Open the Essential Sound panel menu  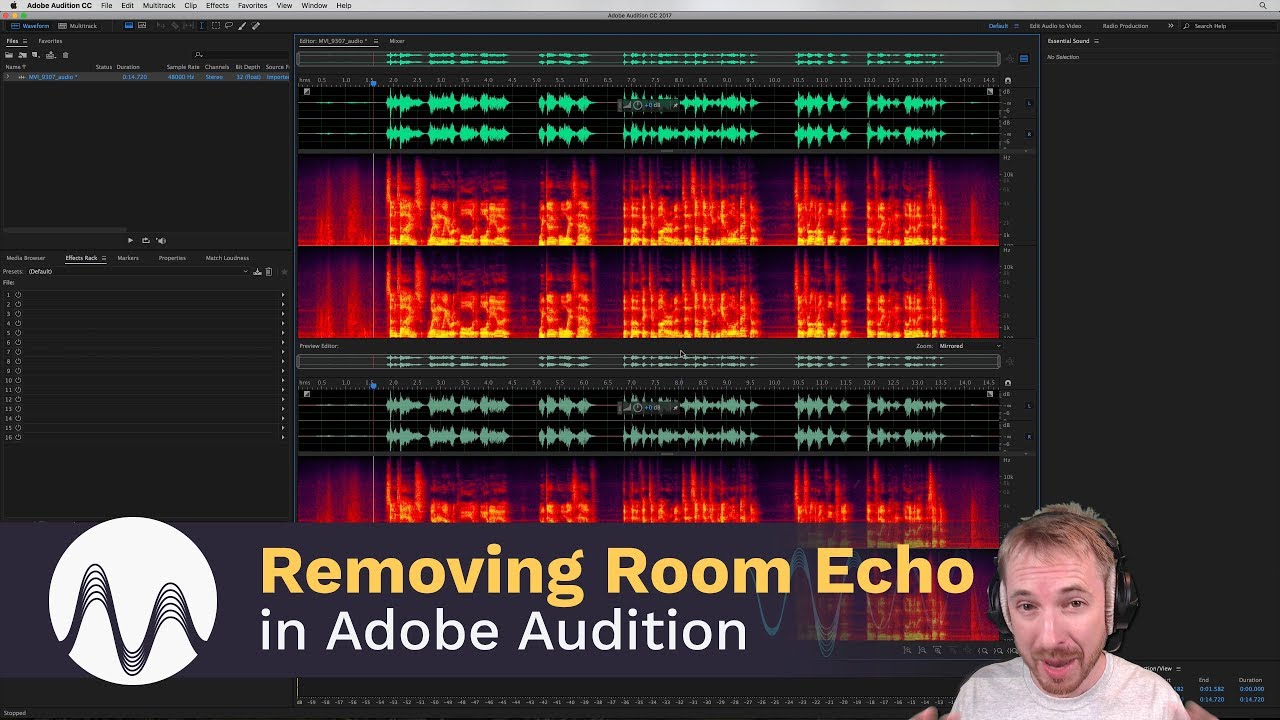click(1096, 41)
